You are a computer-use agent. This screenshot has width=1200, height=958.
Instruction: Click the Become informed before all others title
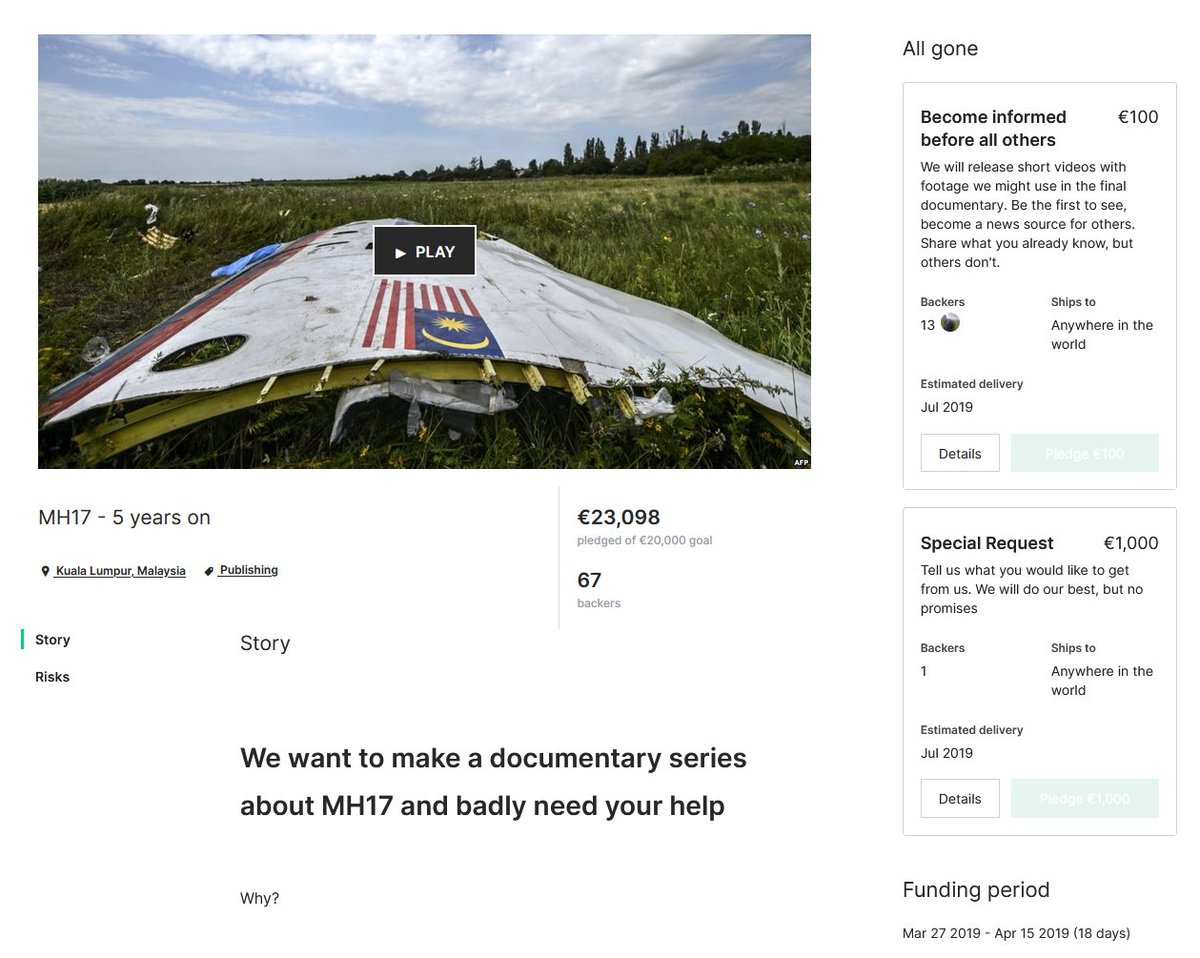tap(993, 128)
